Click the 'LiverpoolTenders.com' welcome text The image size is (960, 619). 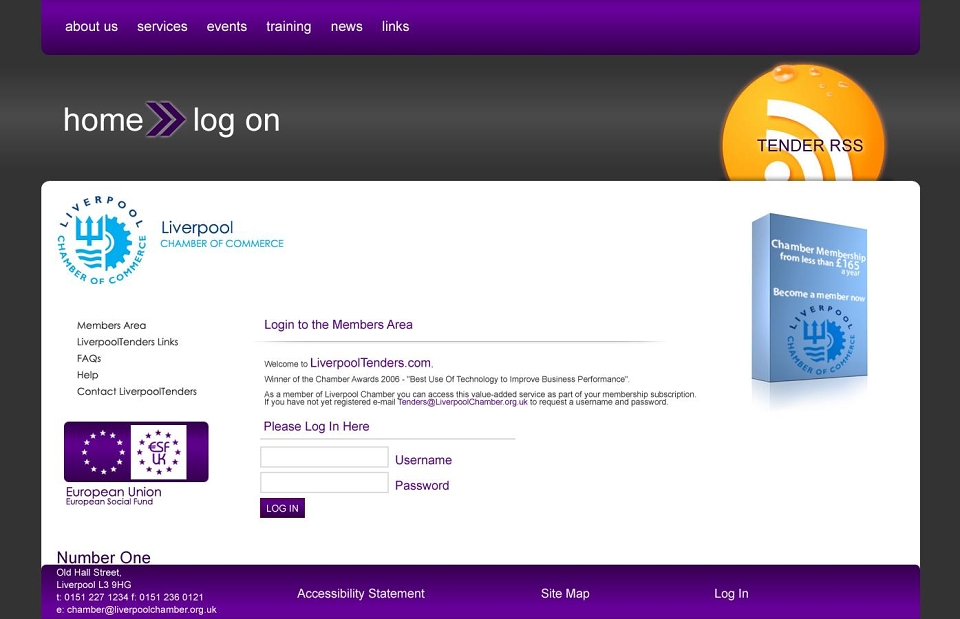click(370, 362)
